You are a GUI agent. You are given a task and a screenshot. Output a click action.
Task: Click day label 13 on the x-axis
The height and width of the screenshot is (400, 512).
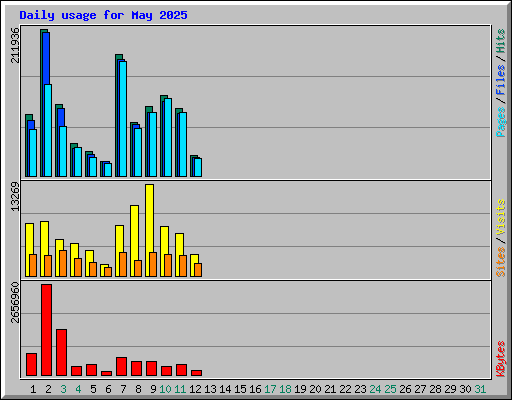pos(210,389)
